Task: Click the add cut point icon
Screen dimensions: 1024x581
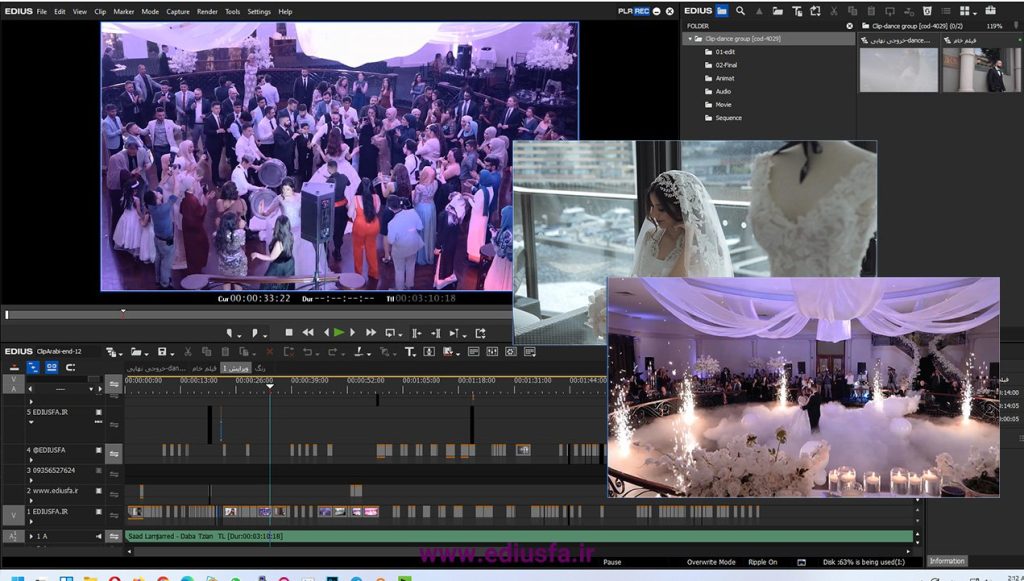Action: pyautogui.click(x=359, y=351)
